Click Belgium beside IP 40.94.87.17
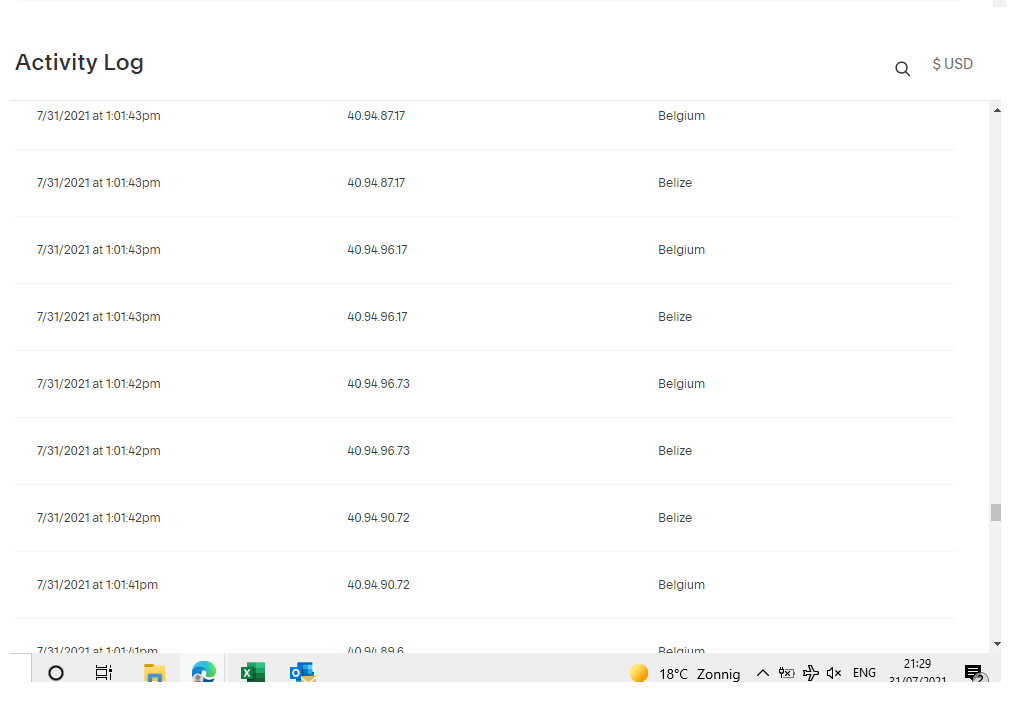The width and height of the screenshot is (1026, 708). (682, 116)
